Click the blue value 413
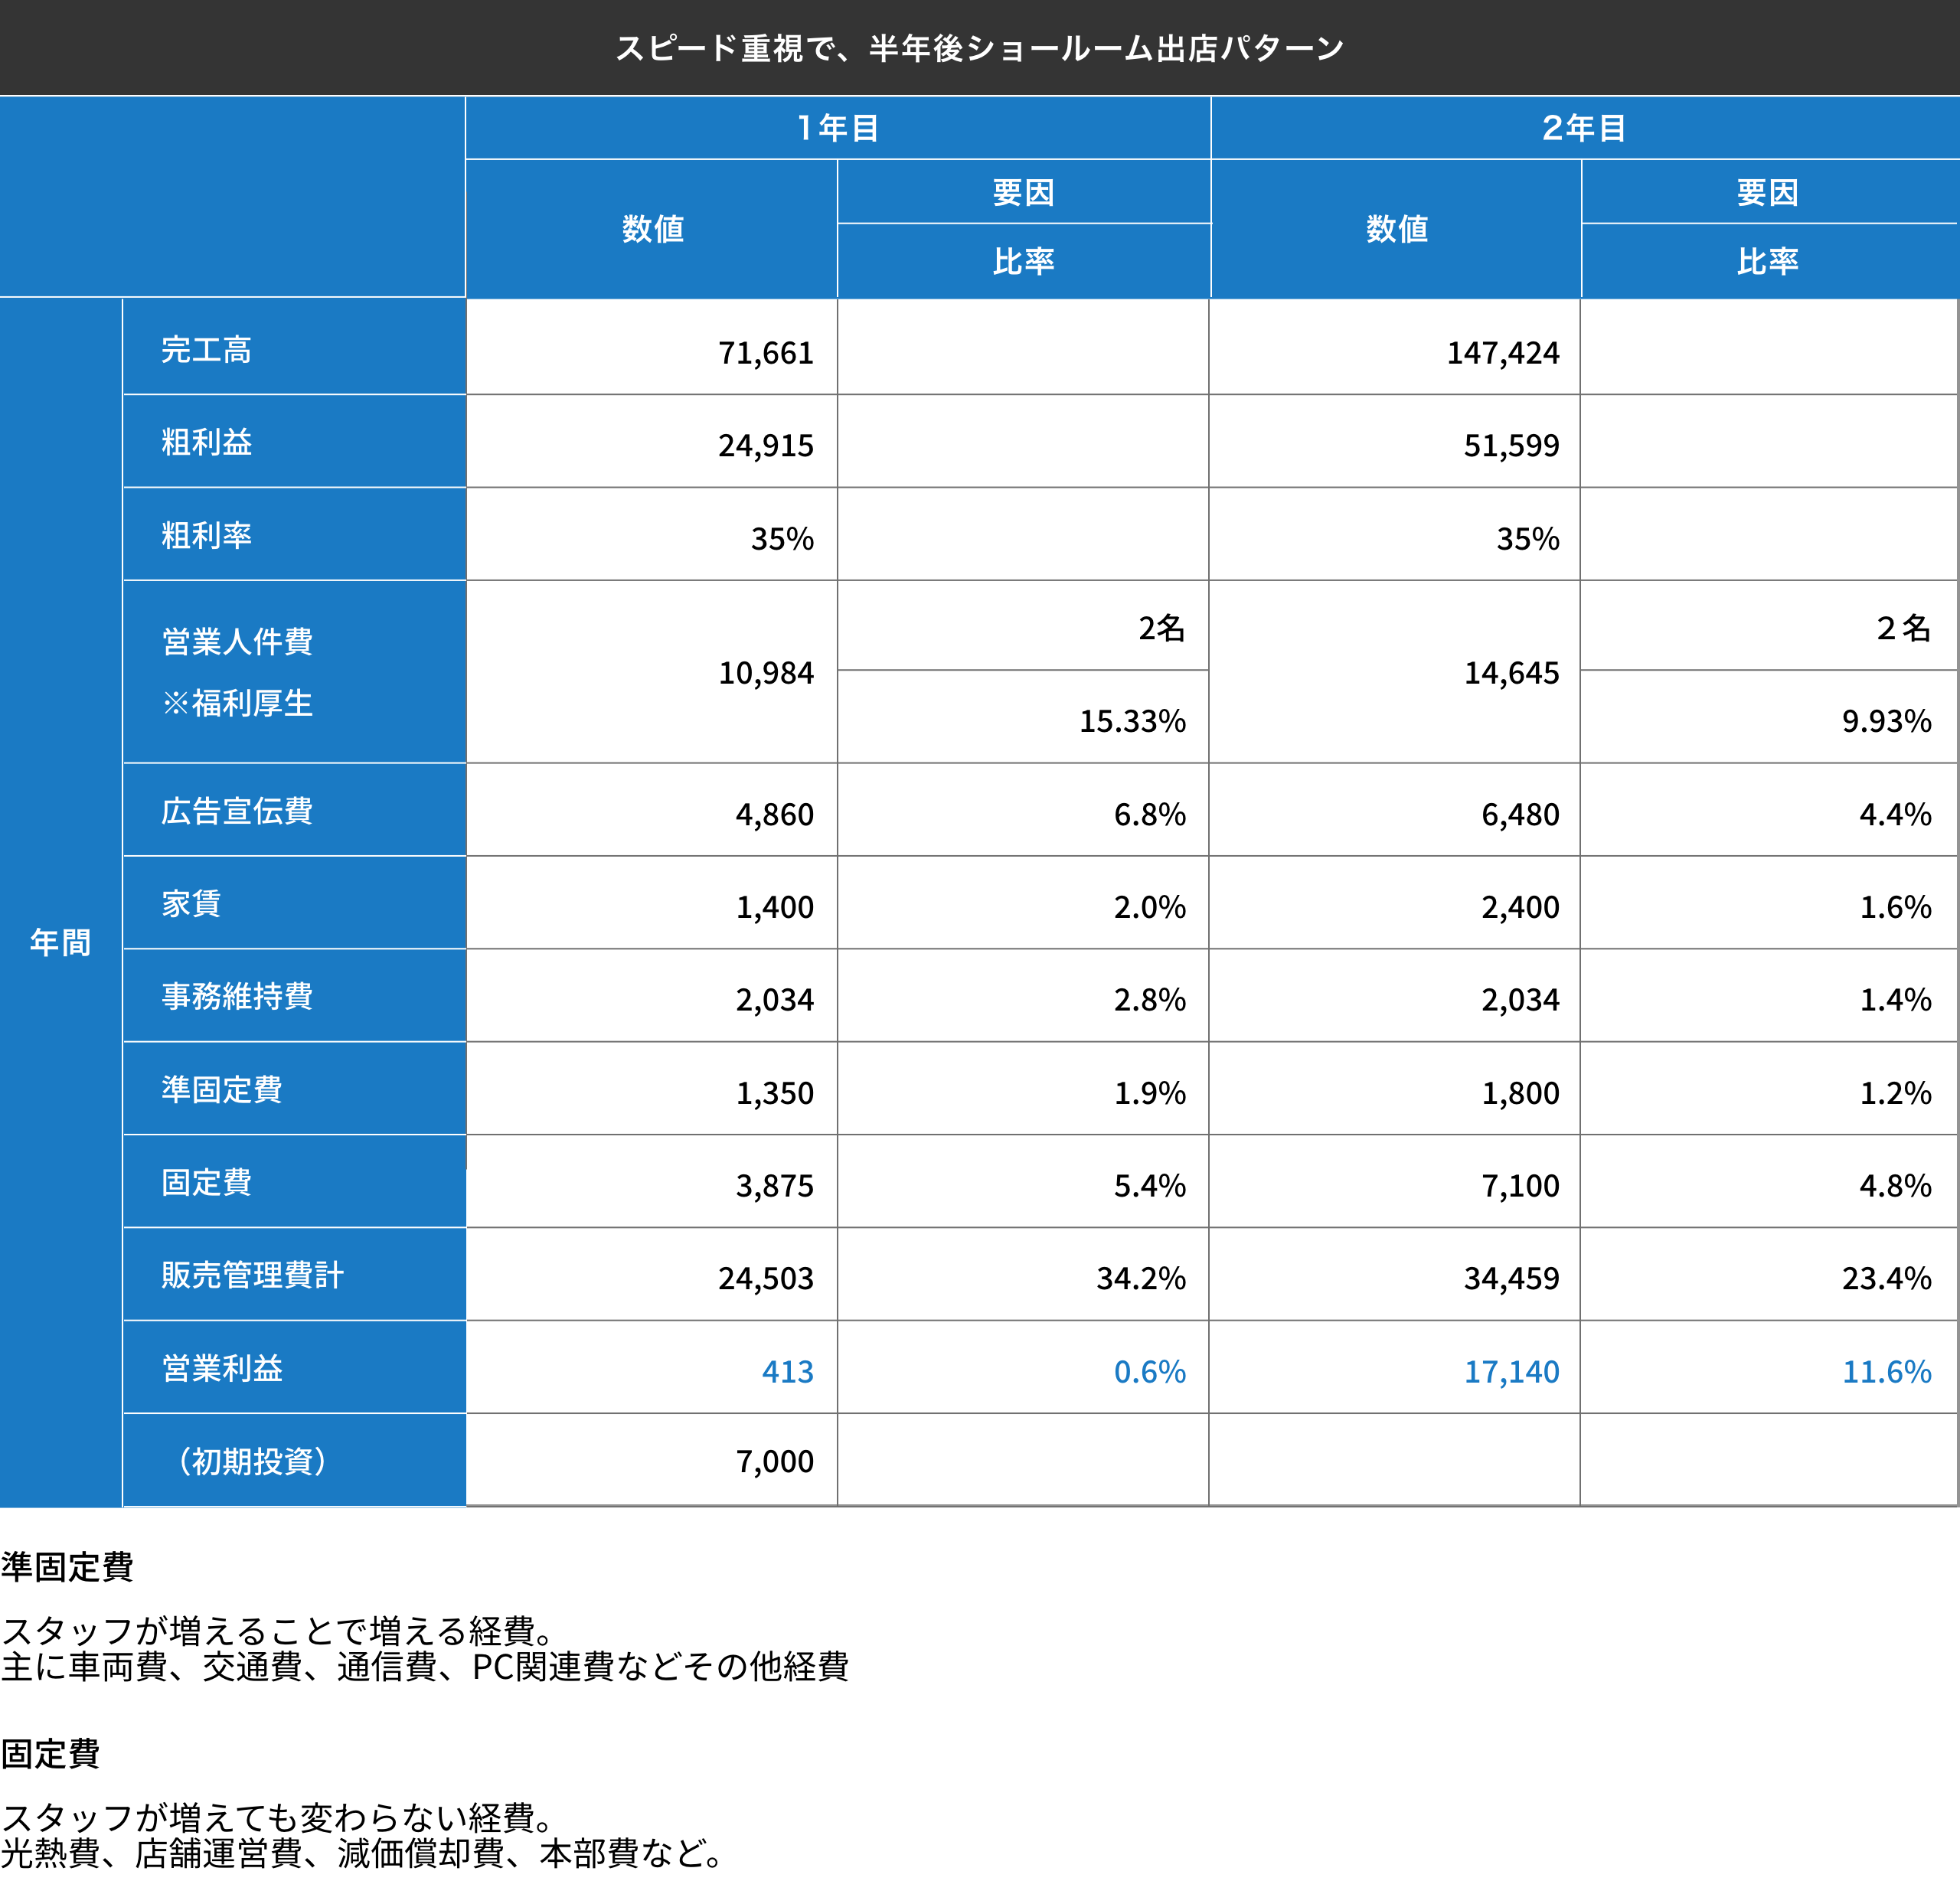 point(787,1372)
